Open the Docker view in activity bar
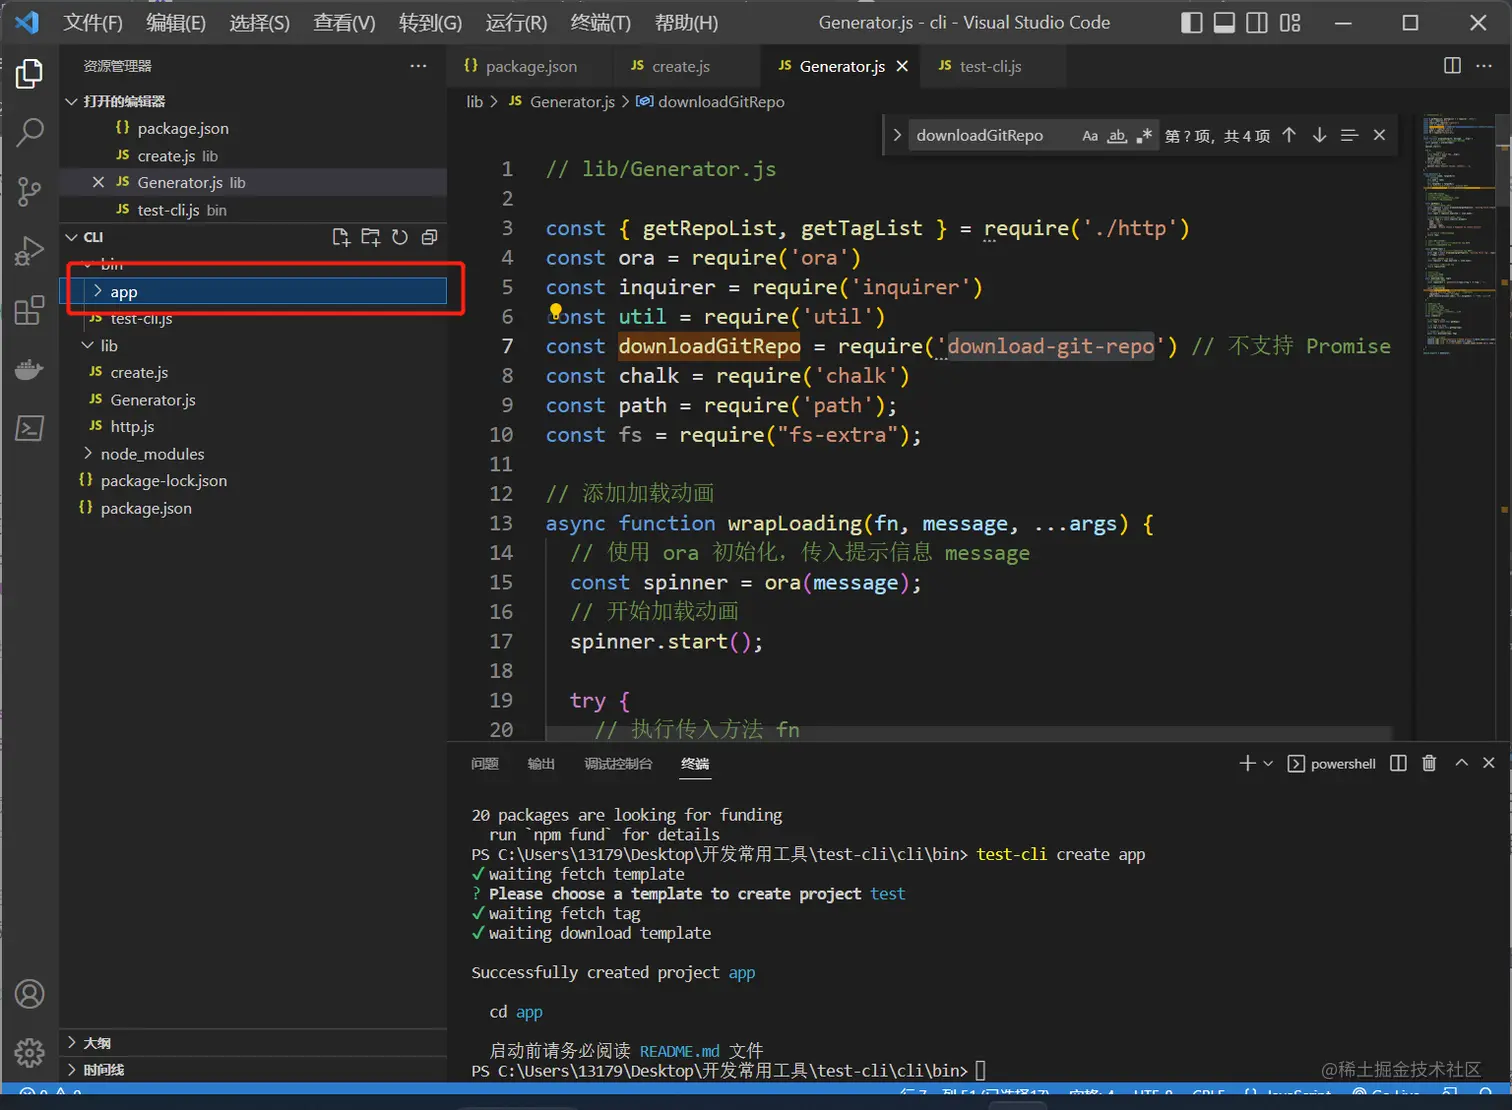Image resolution: width=1512 pixels, height=1110 pixels. (x=30, y=370)
